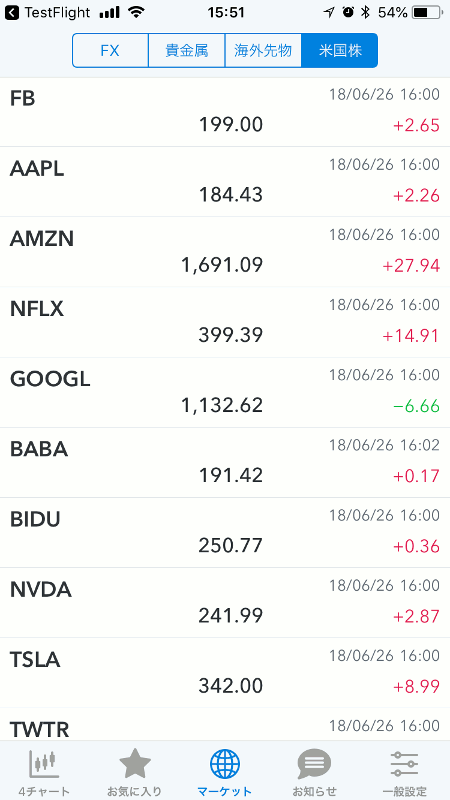Screen dimensions: 450x800
Task: Select the 海外先物 segment
Action: coord(263,51)
